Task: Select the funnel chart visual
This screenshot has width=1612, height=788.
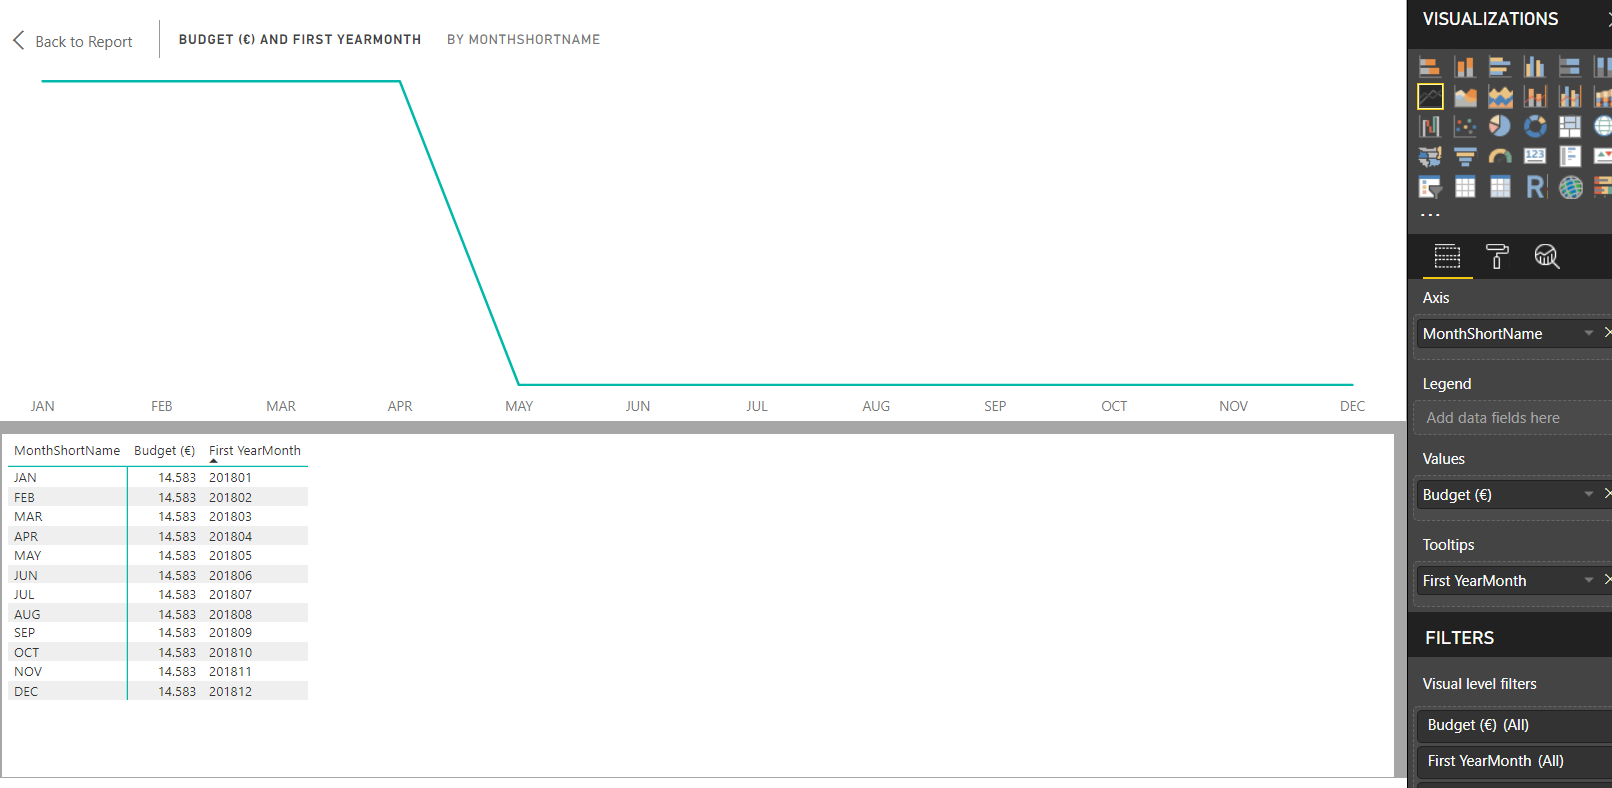Action: pyautogui.click(x=1465, y=157)
